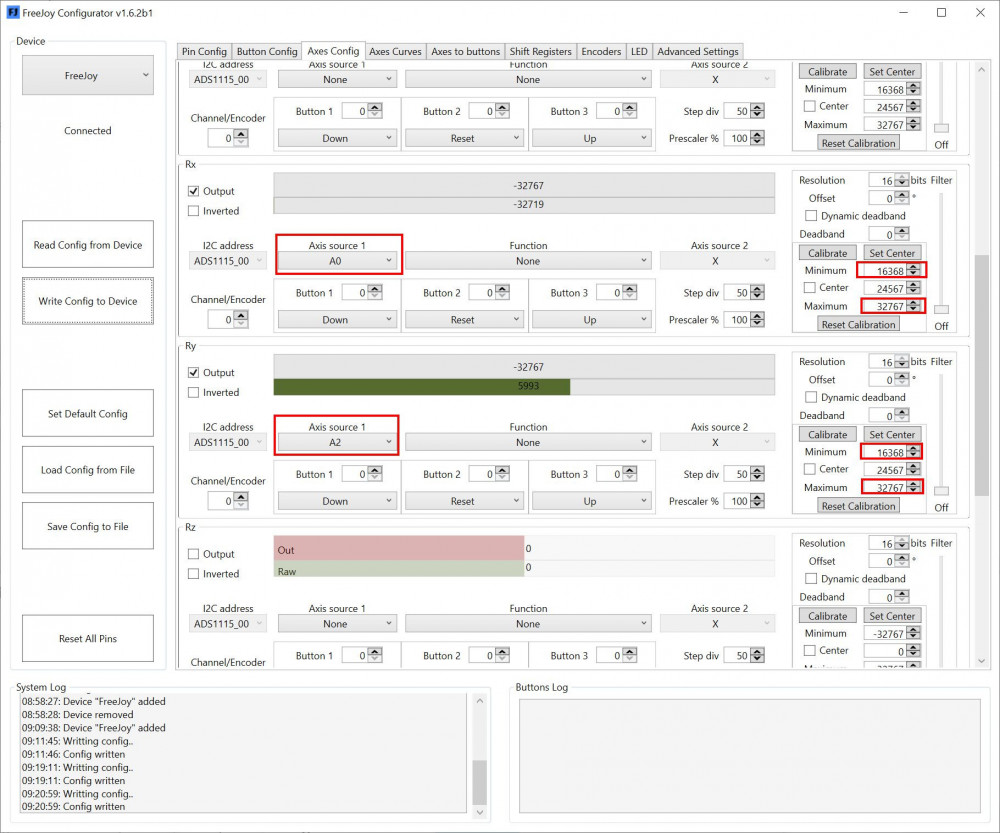Adjust the Ry Channel/Encoder spinner
The image size is (1000, 833).
click(240, 501)
